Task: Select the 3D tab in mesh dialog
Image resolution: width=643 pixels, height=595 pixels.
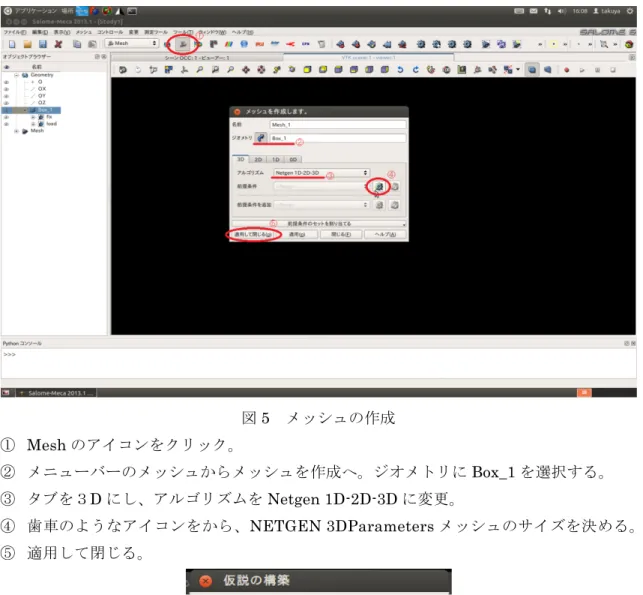Action: [x=240, y=159]
